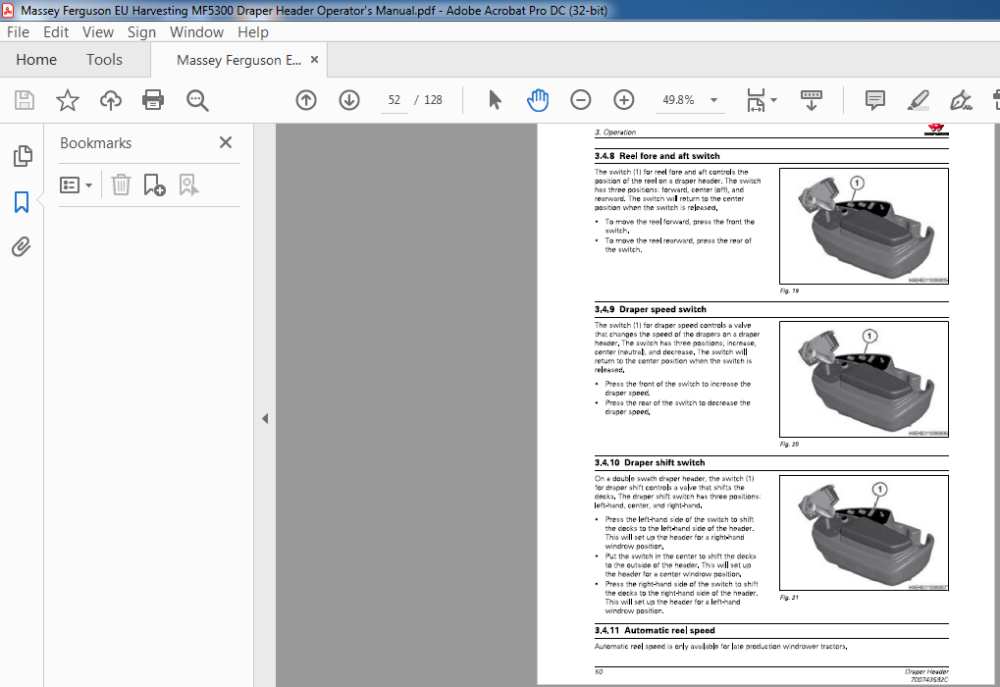Zoom in with plus button
This screenshot has height=687, width=1000.
click(x=624, y=100)
